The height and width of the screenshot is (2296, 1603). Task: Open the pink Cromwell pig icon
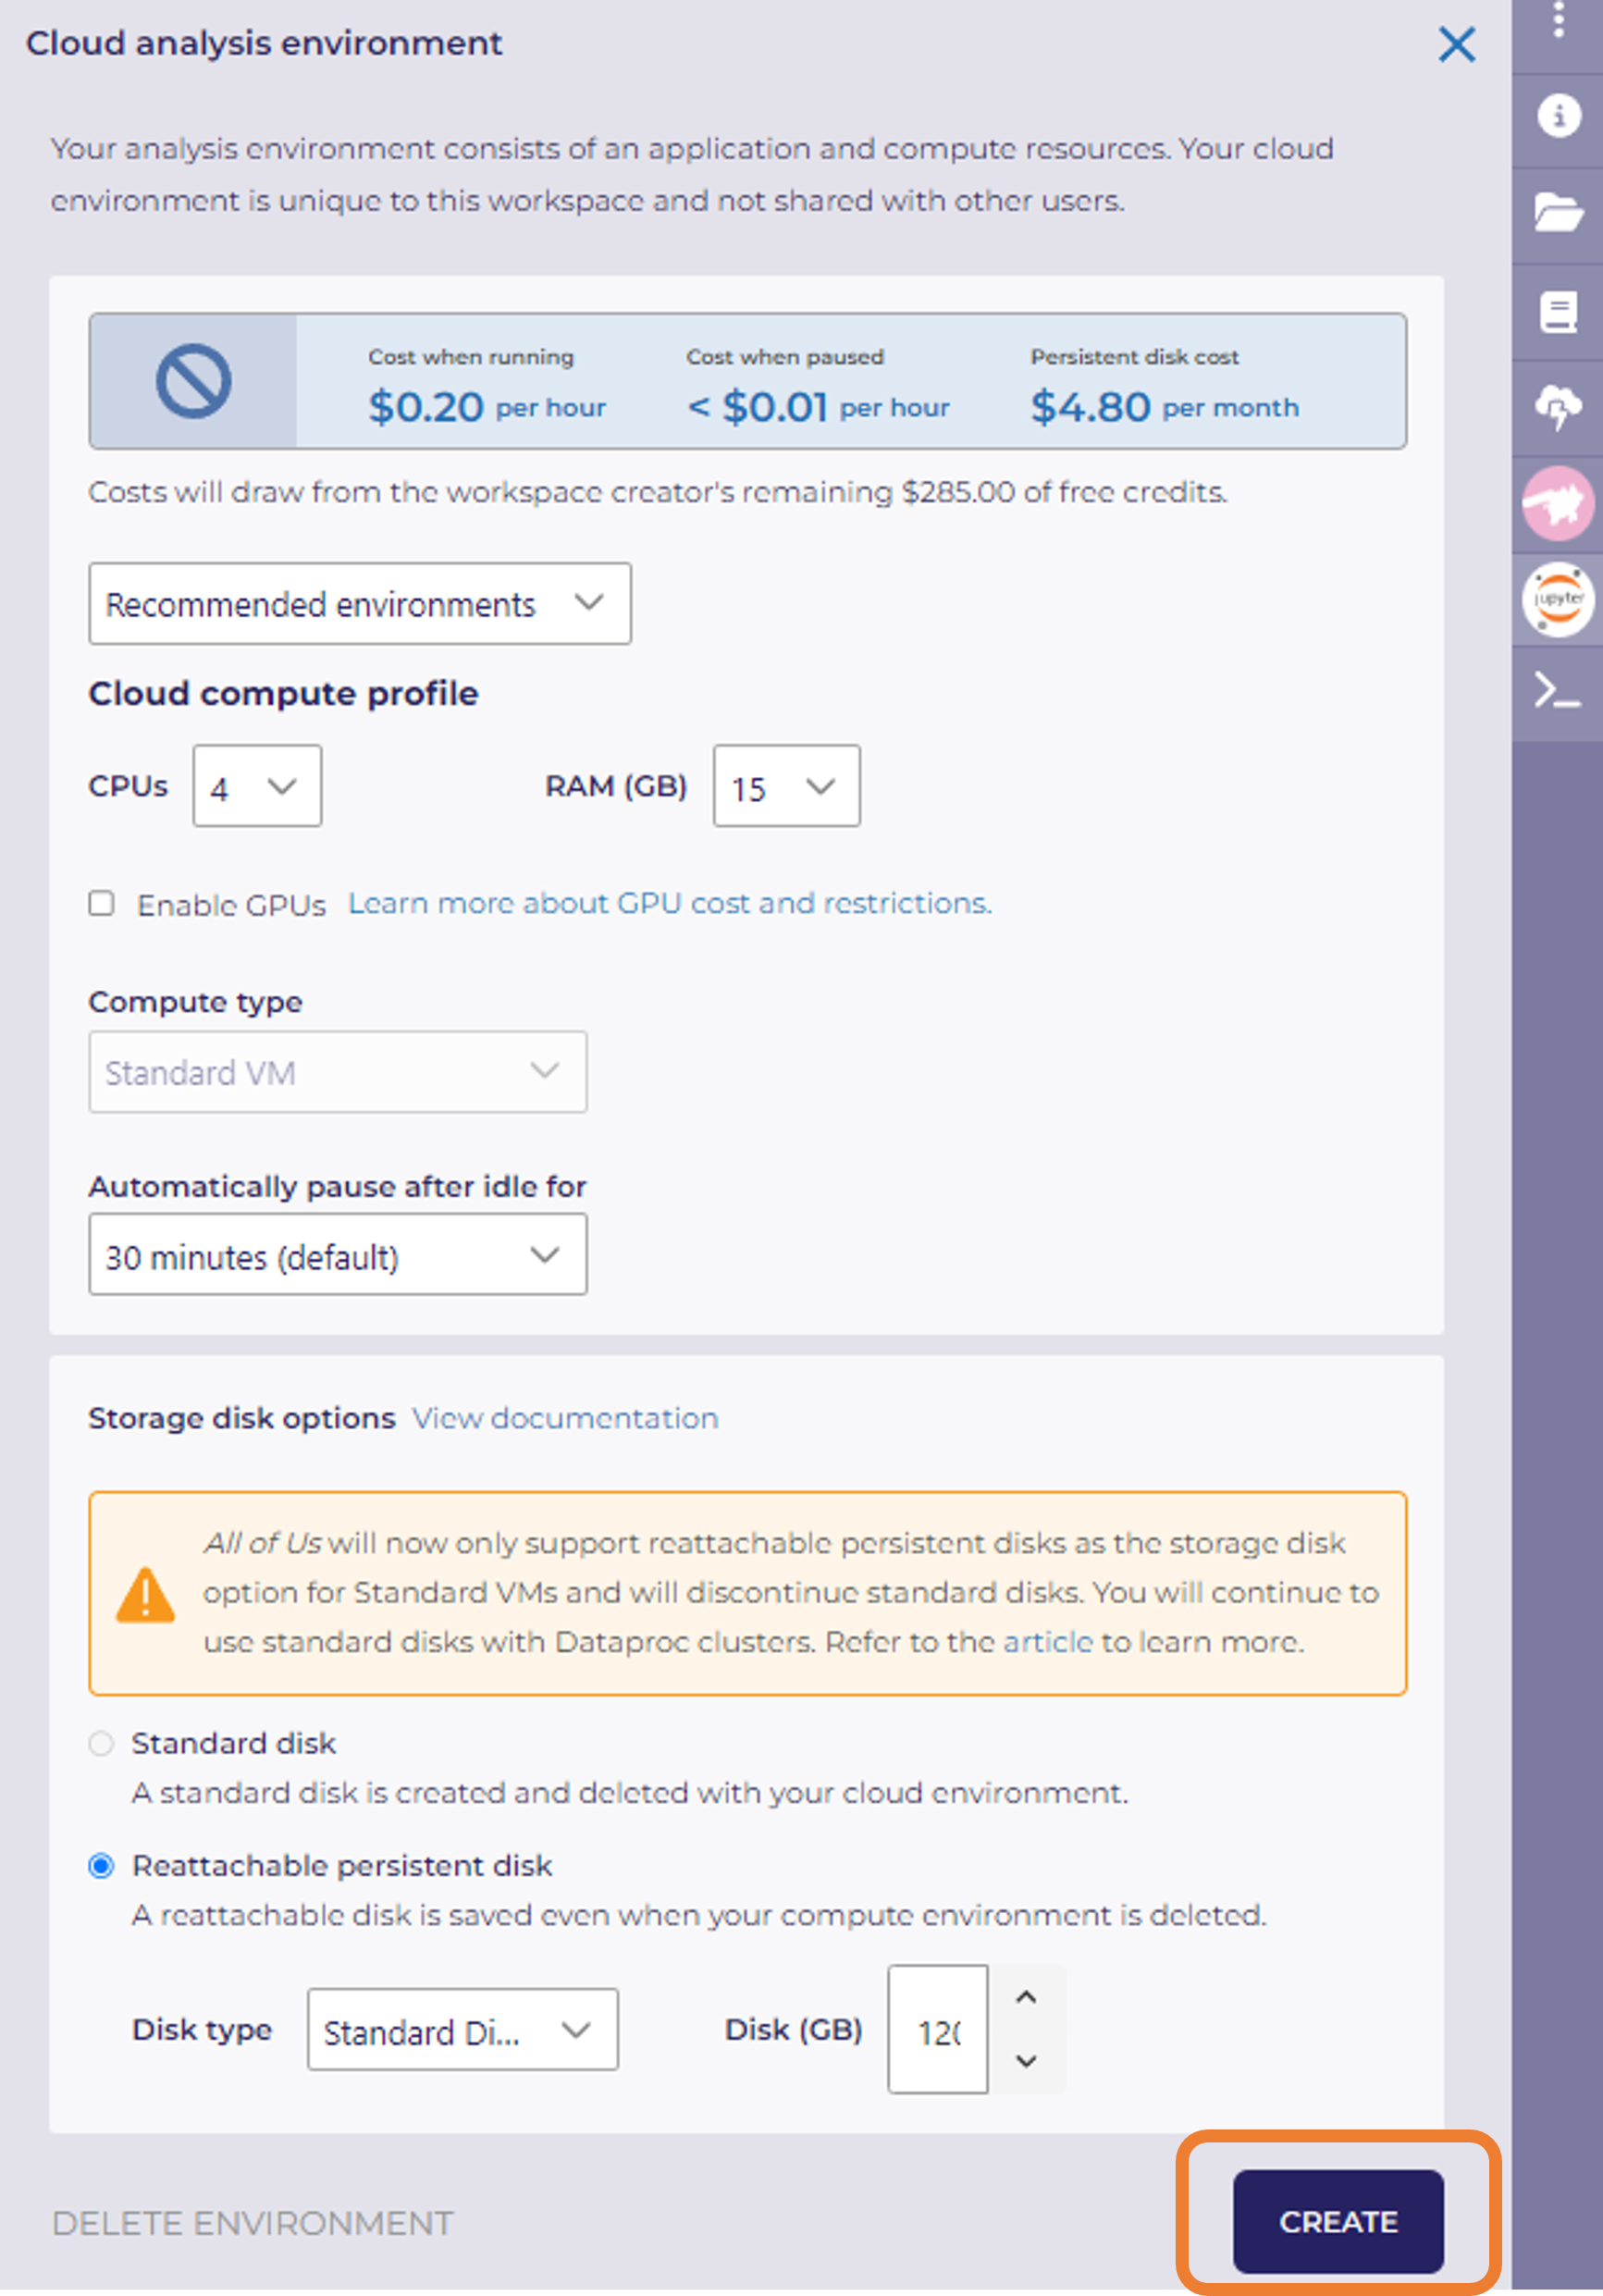(x=1557, y=503)
